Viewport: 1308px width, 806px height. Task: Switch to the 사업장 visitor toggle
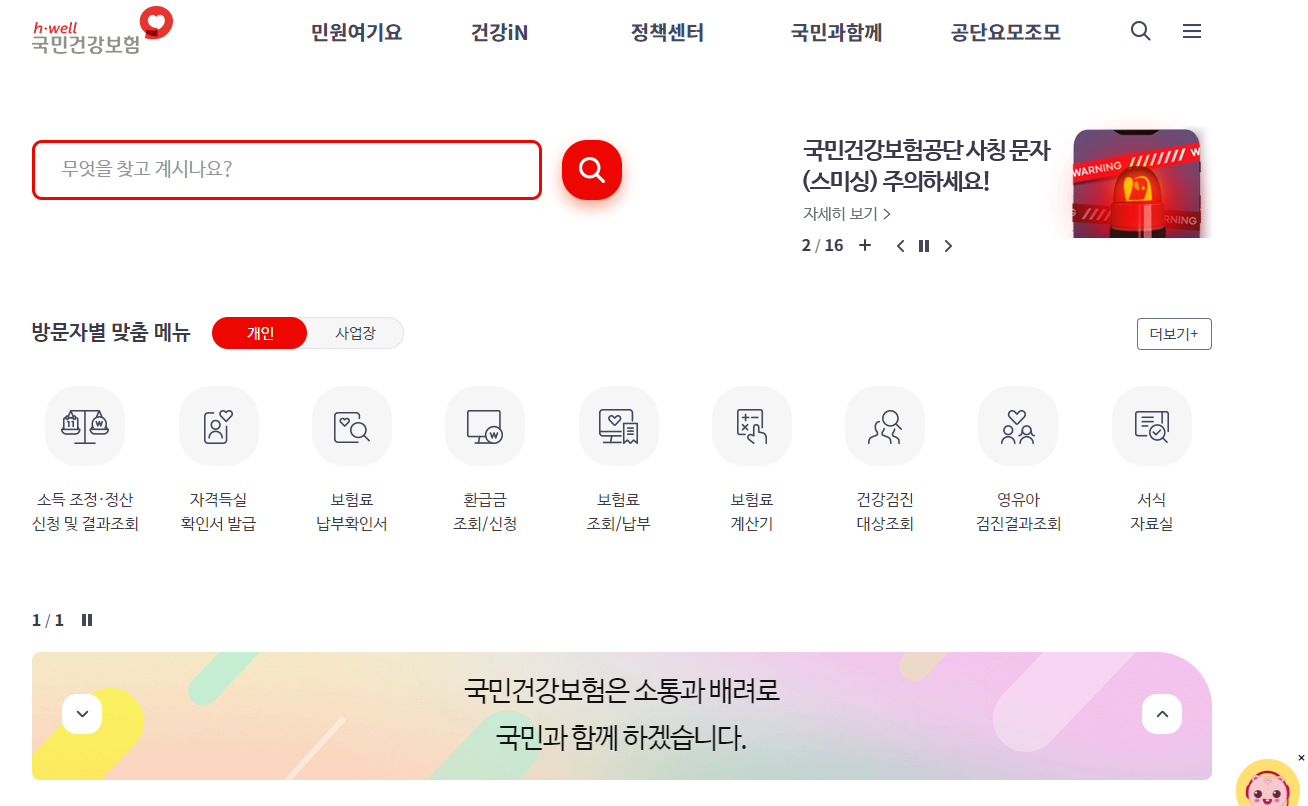[357, 333]
